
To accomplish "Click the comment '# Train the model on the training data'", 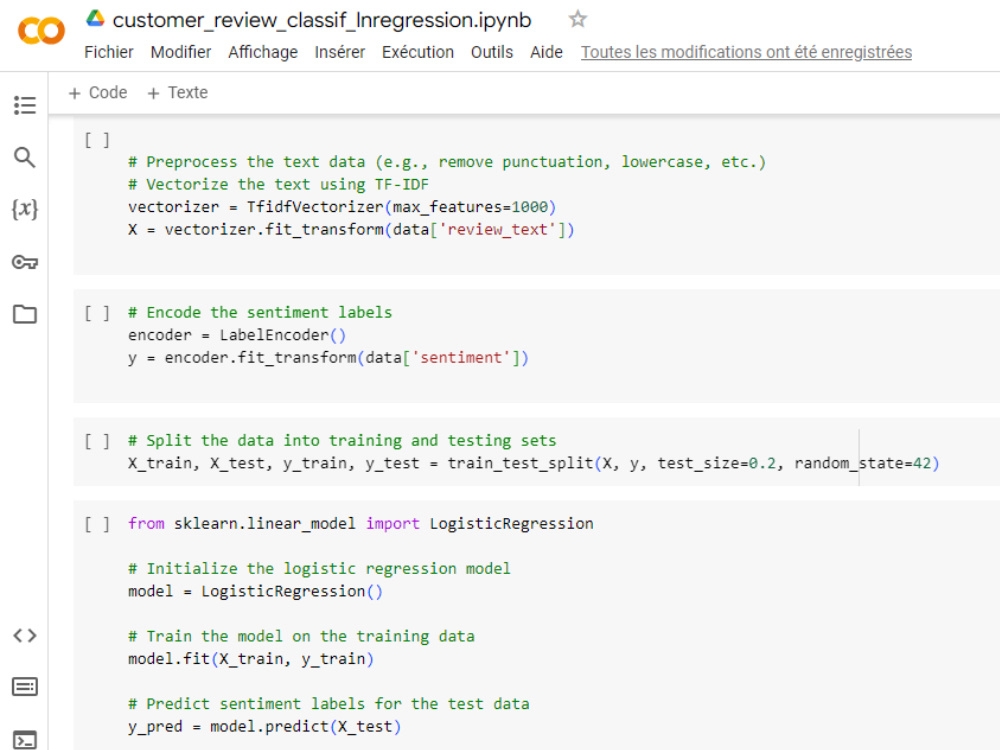I will tap(301, 636).
